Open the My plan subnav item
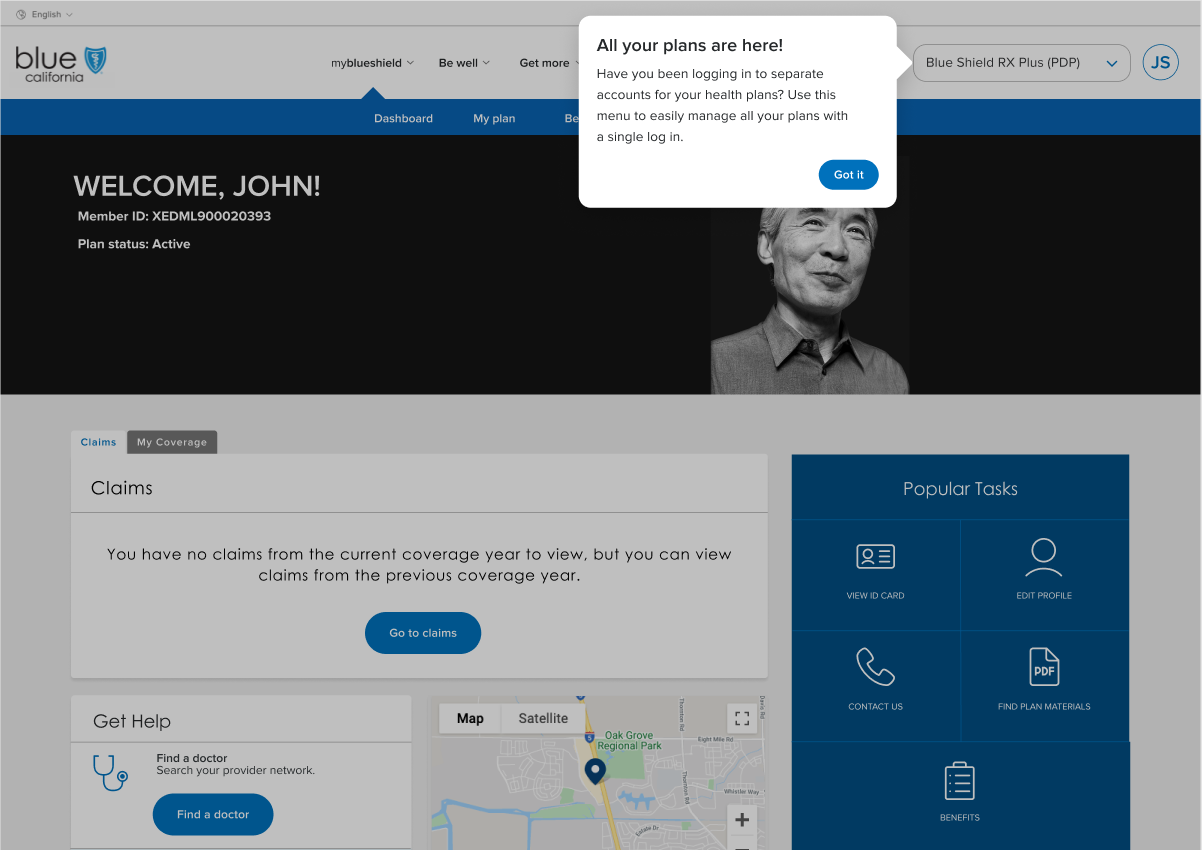This screenshot has width=1202, height=850. point(494,118)
